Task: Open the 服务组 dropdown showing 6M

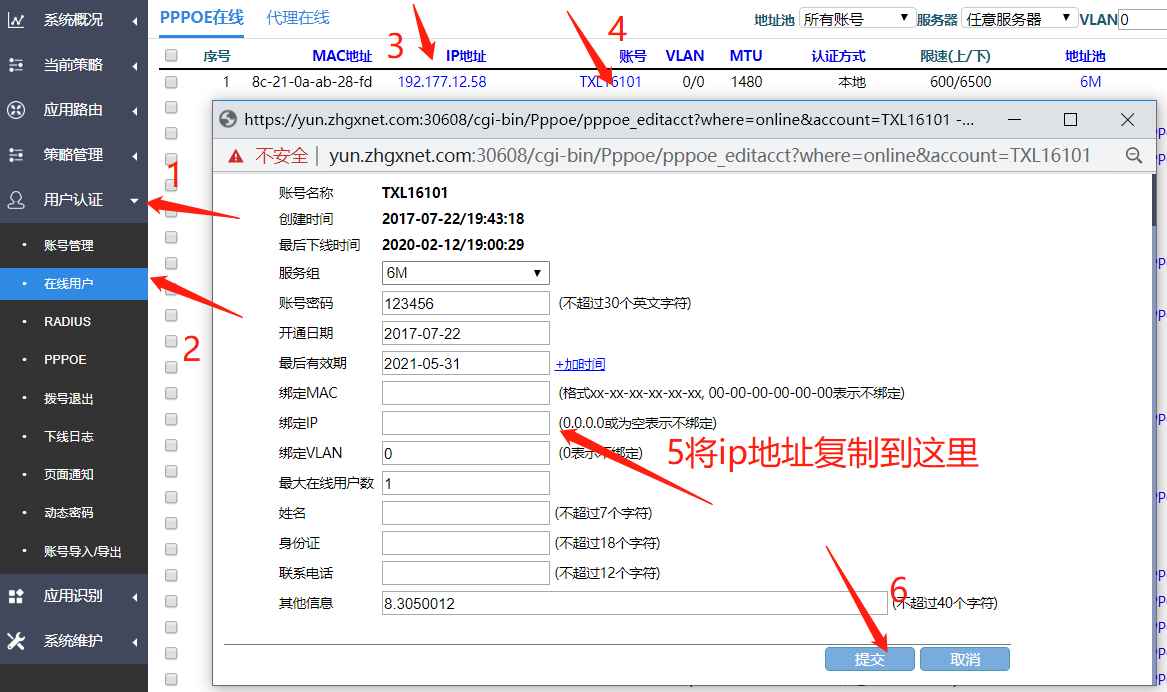Action: pos(466,273)
